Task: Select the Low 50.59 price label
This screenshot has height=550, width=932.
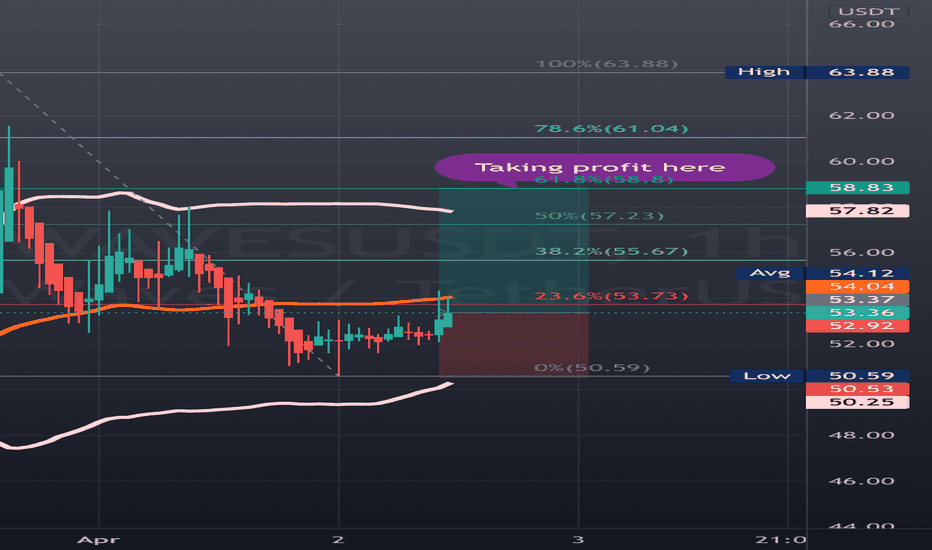Action: [819, 376]
